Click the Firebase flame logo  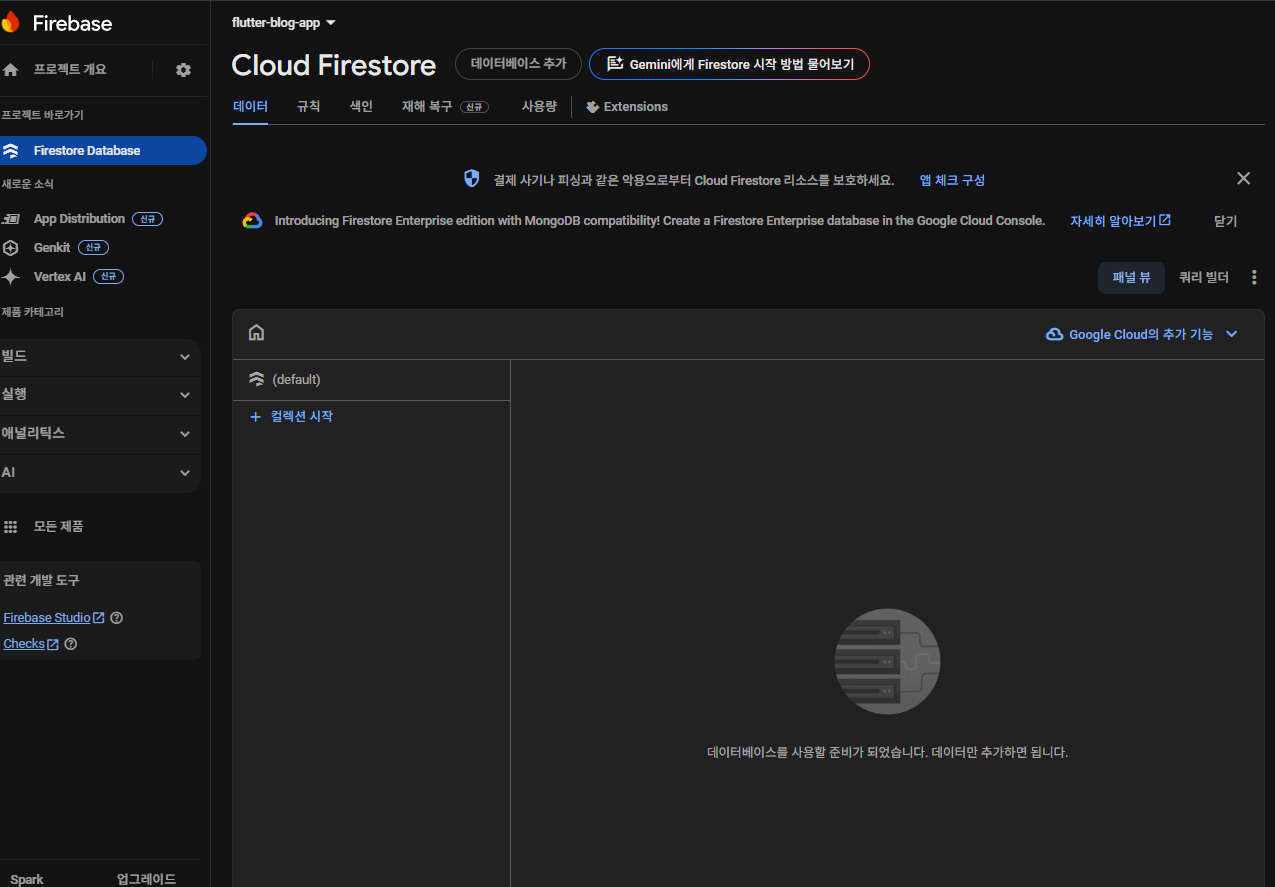click(x=10, y=22)
